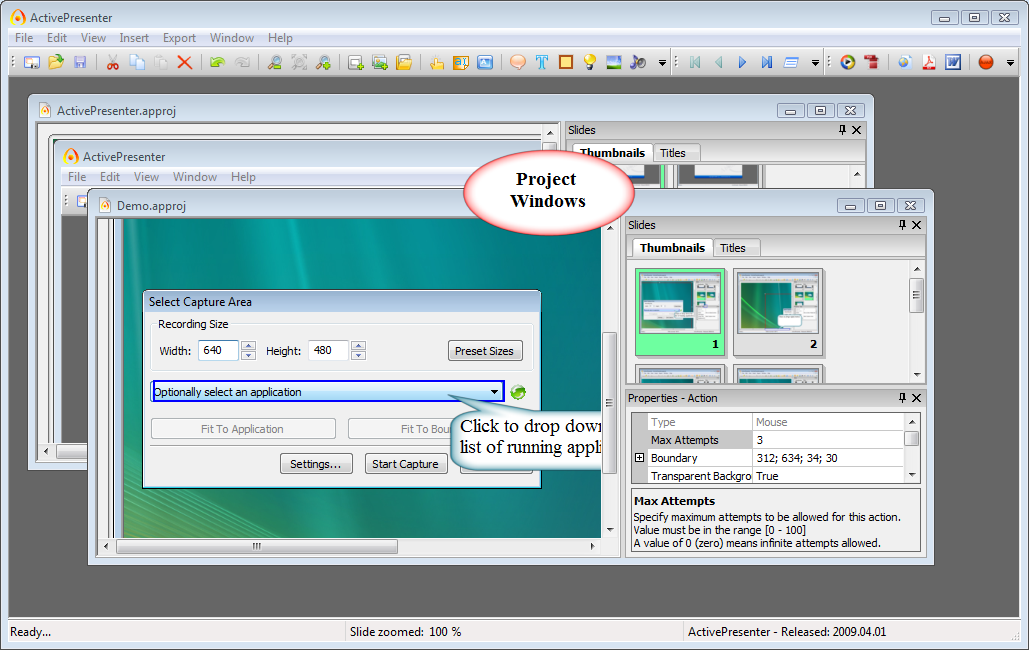
Task: Refresh the application list with the green icon
Action: tap(518, 392)
